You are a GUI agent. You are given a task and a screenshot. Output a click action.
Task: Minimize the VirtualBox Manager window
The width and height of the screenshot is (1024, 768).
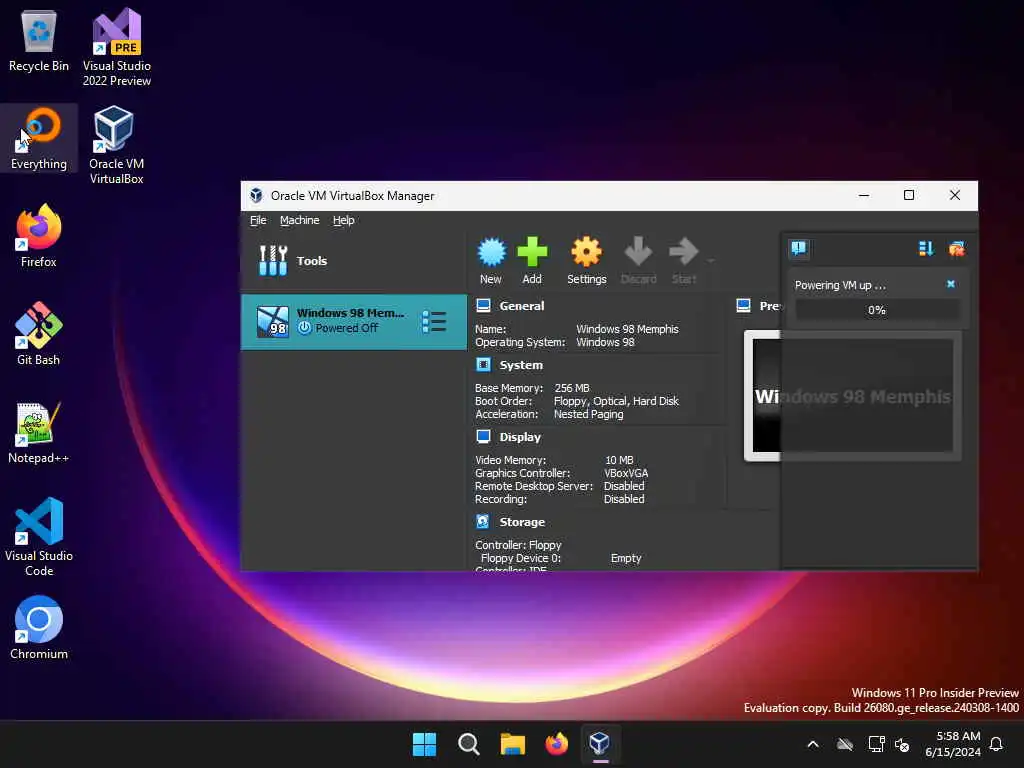coord(864,195)
